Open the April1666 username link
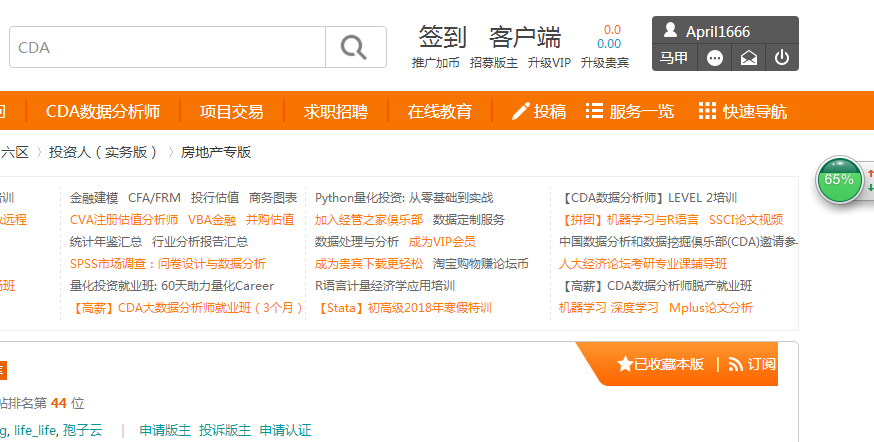 tap(718, 32)
